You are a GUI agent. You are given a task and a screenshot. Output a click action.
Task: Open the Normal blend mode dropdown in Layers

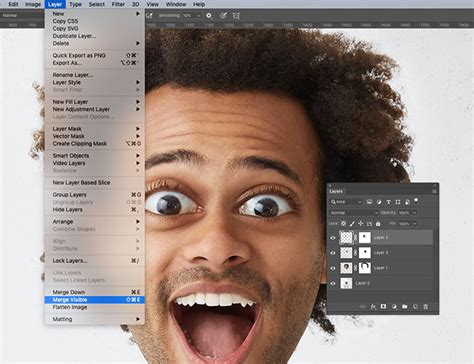354,213
